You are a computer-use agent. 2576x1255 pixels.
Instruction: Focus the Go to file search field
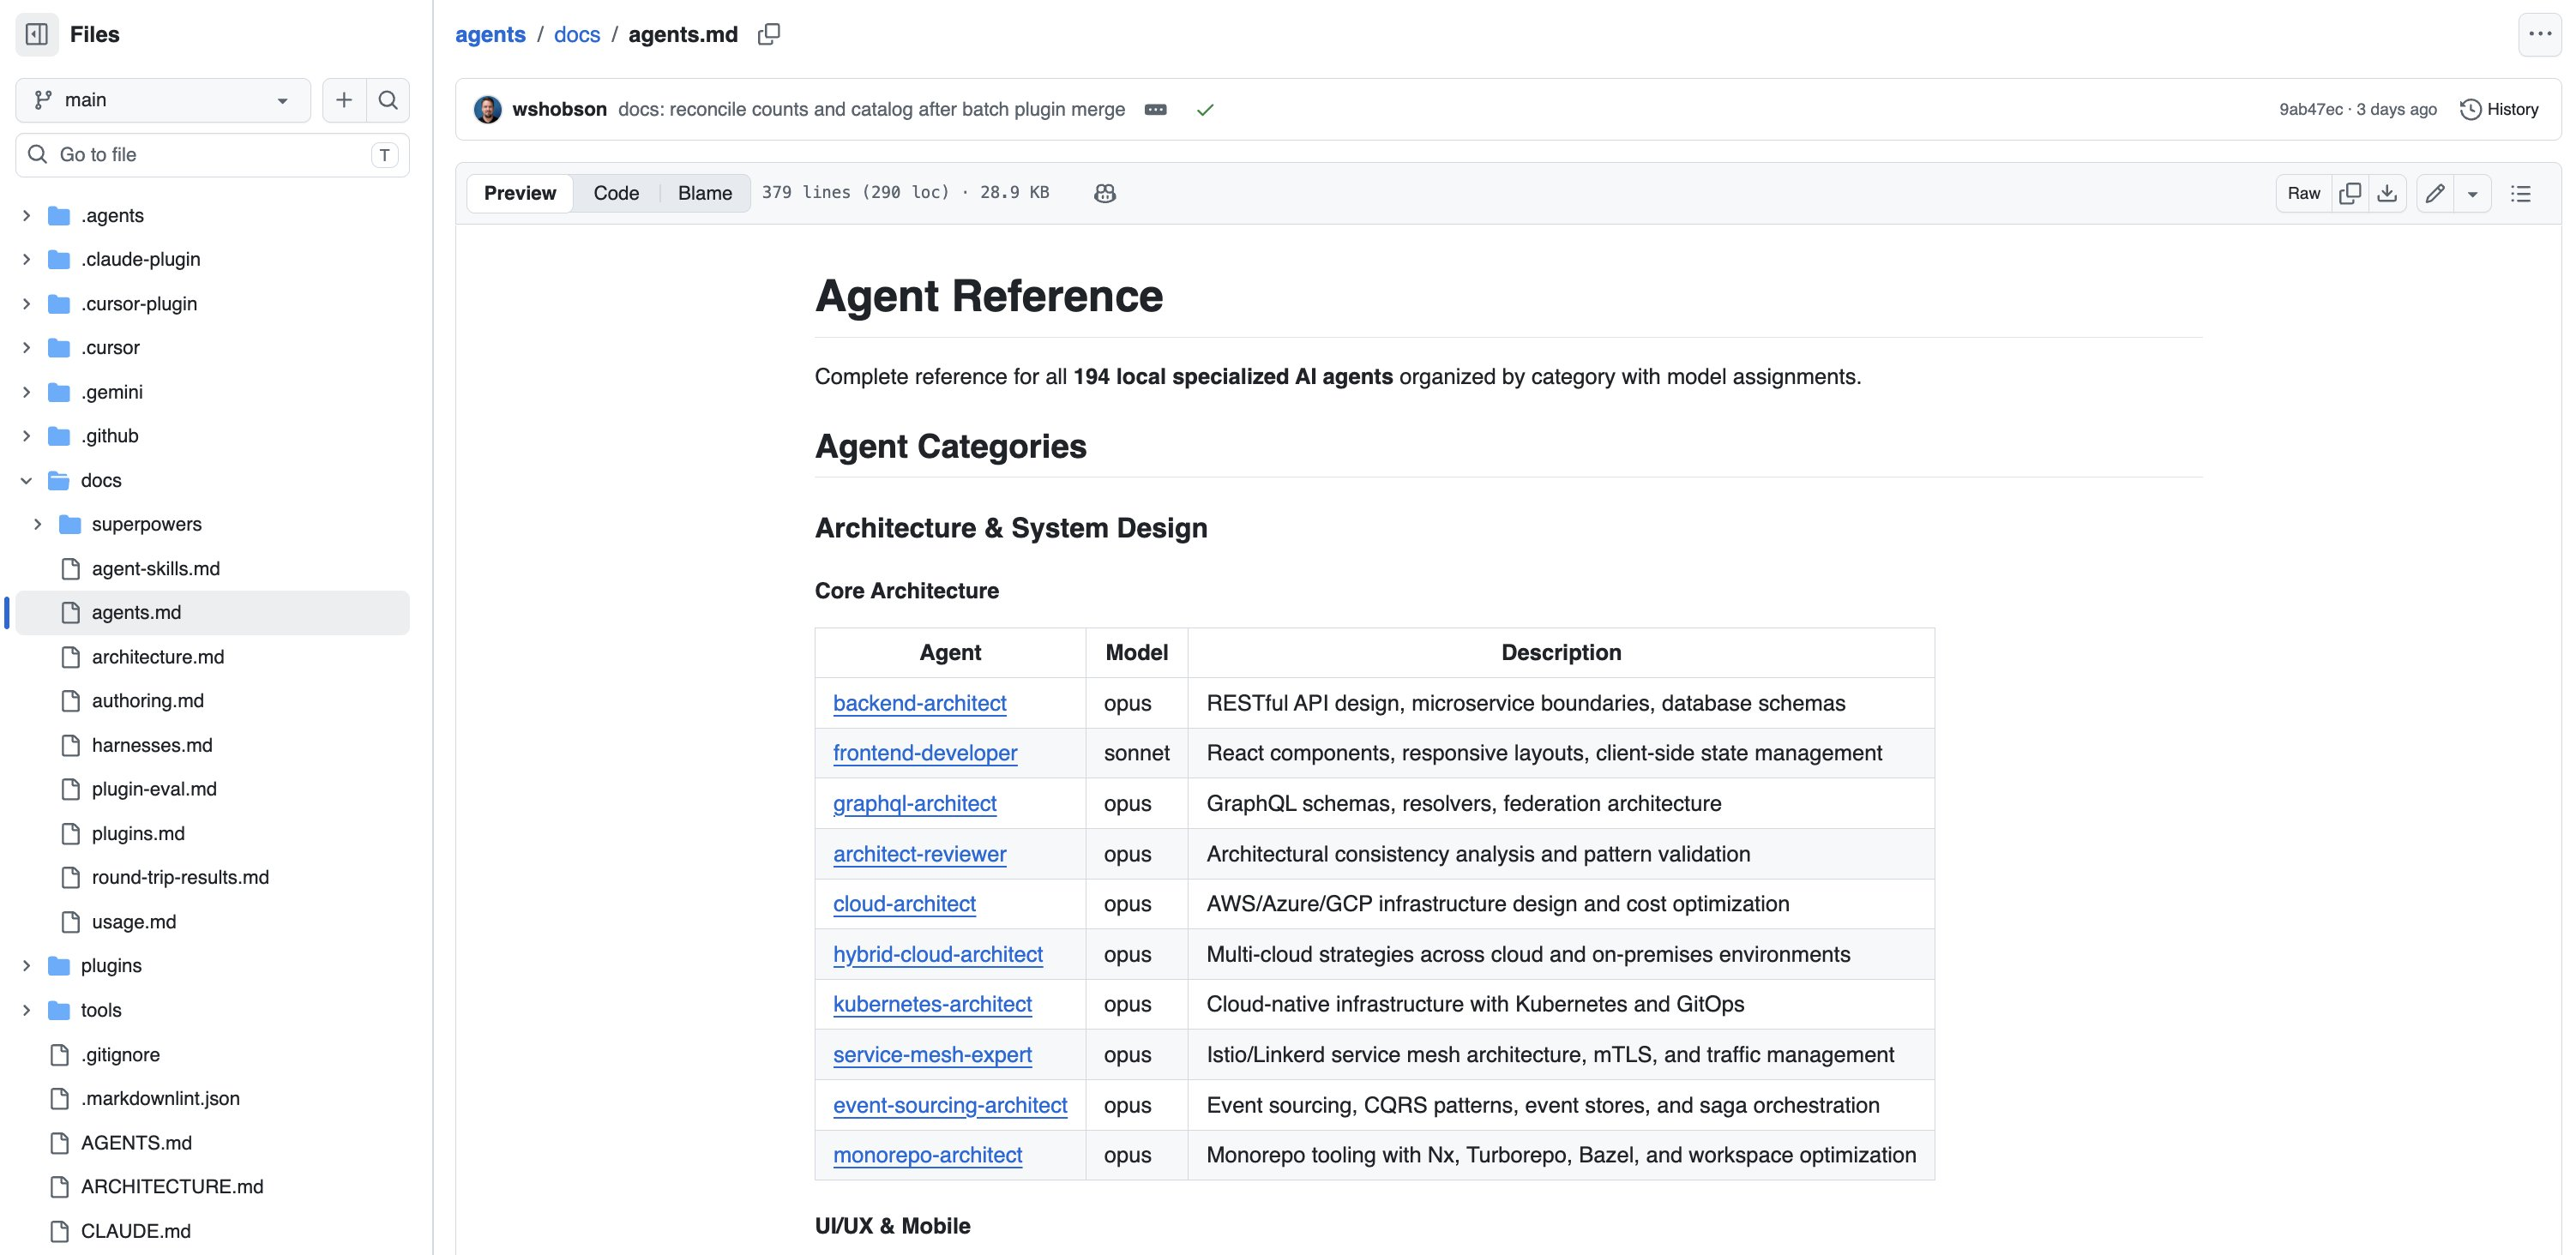213,155
